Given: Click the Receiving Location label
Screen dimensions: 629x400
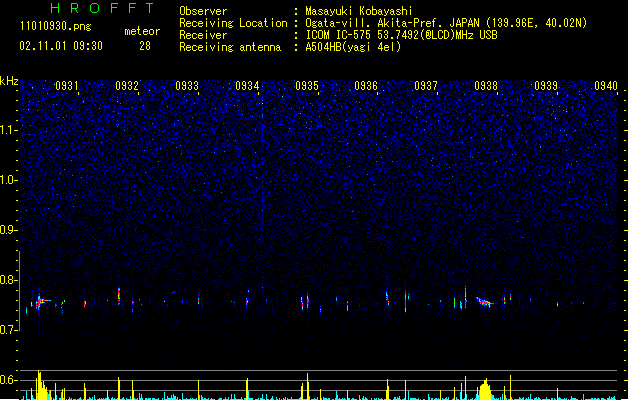Looking at the screenshot, I should [x=233, y=23].
